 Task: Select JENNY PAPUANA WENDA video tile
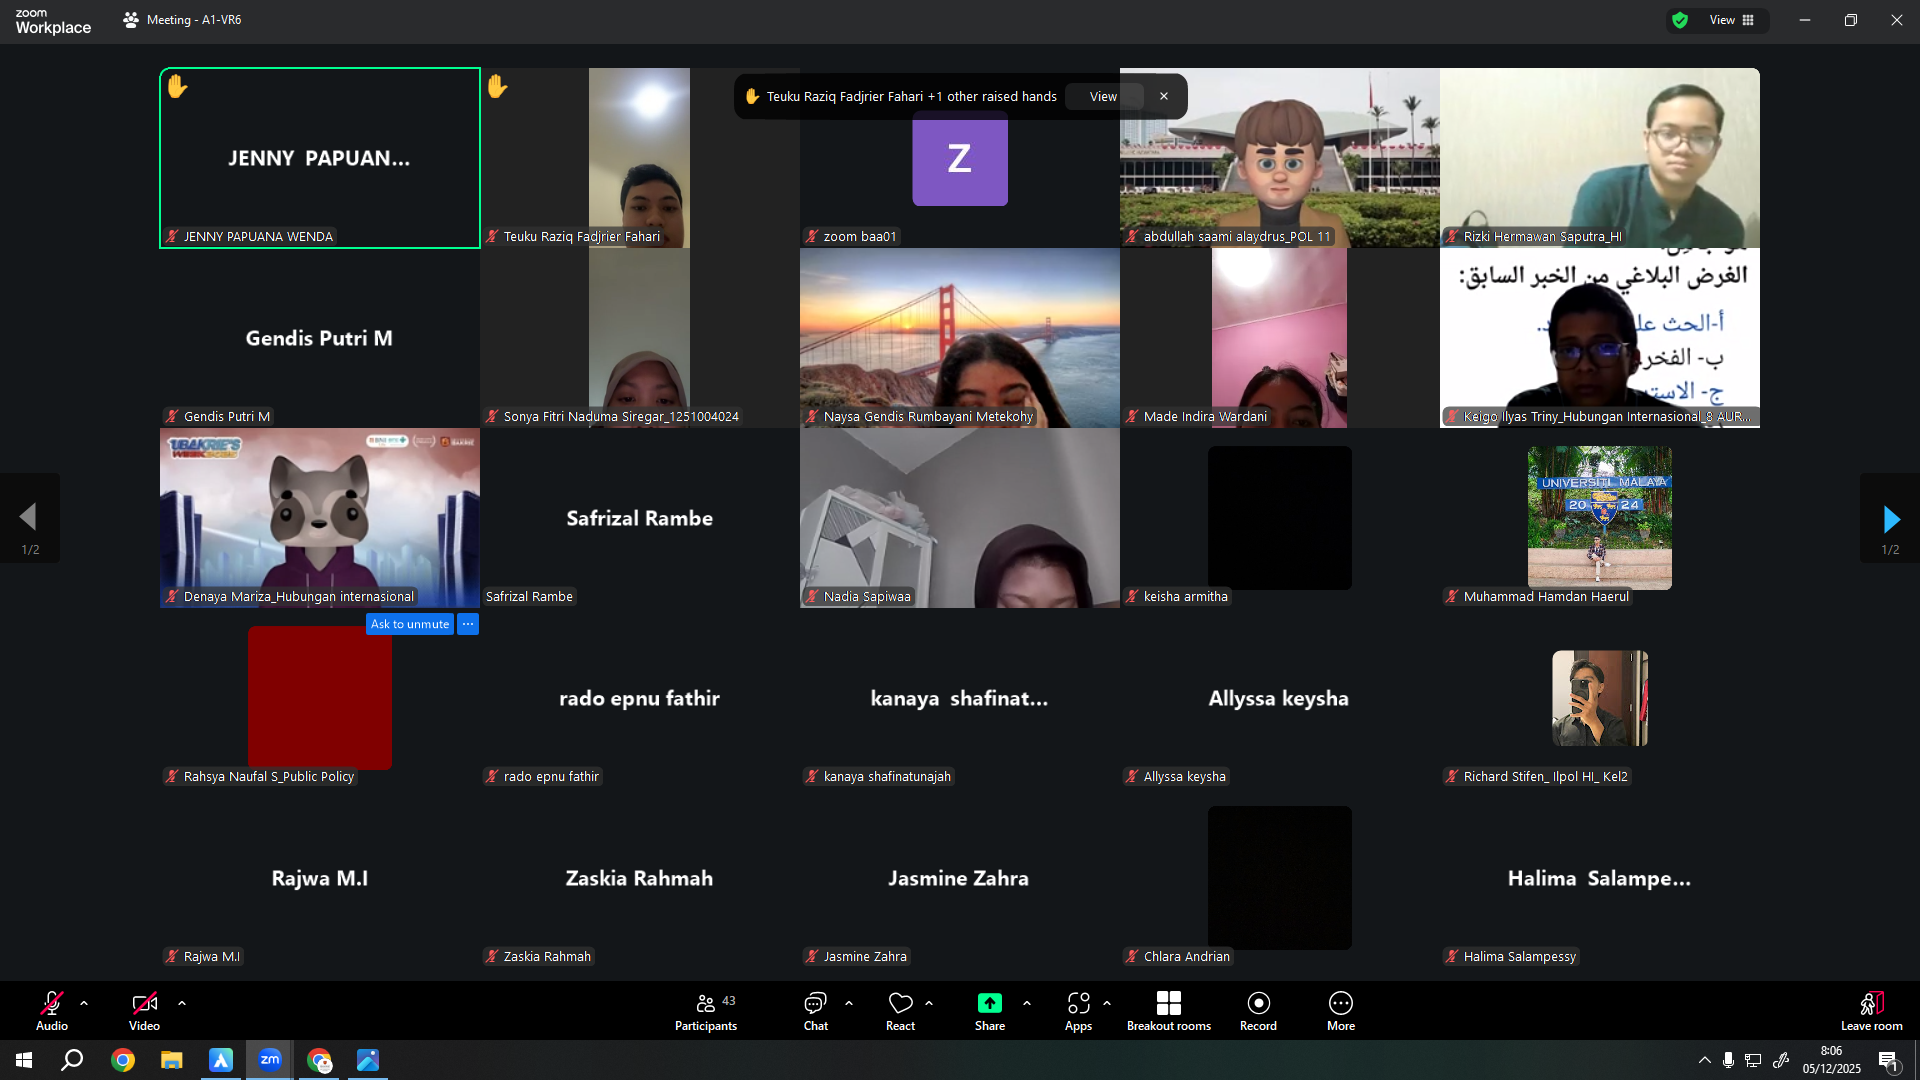(320, 158)
